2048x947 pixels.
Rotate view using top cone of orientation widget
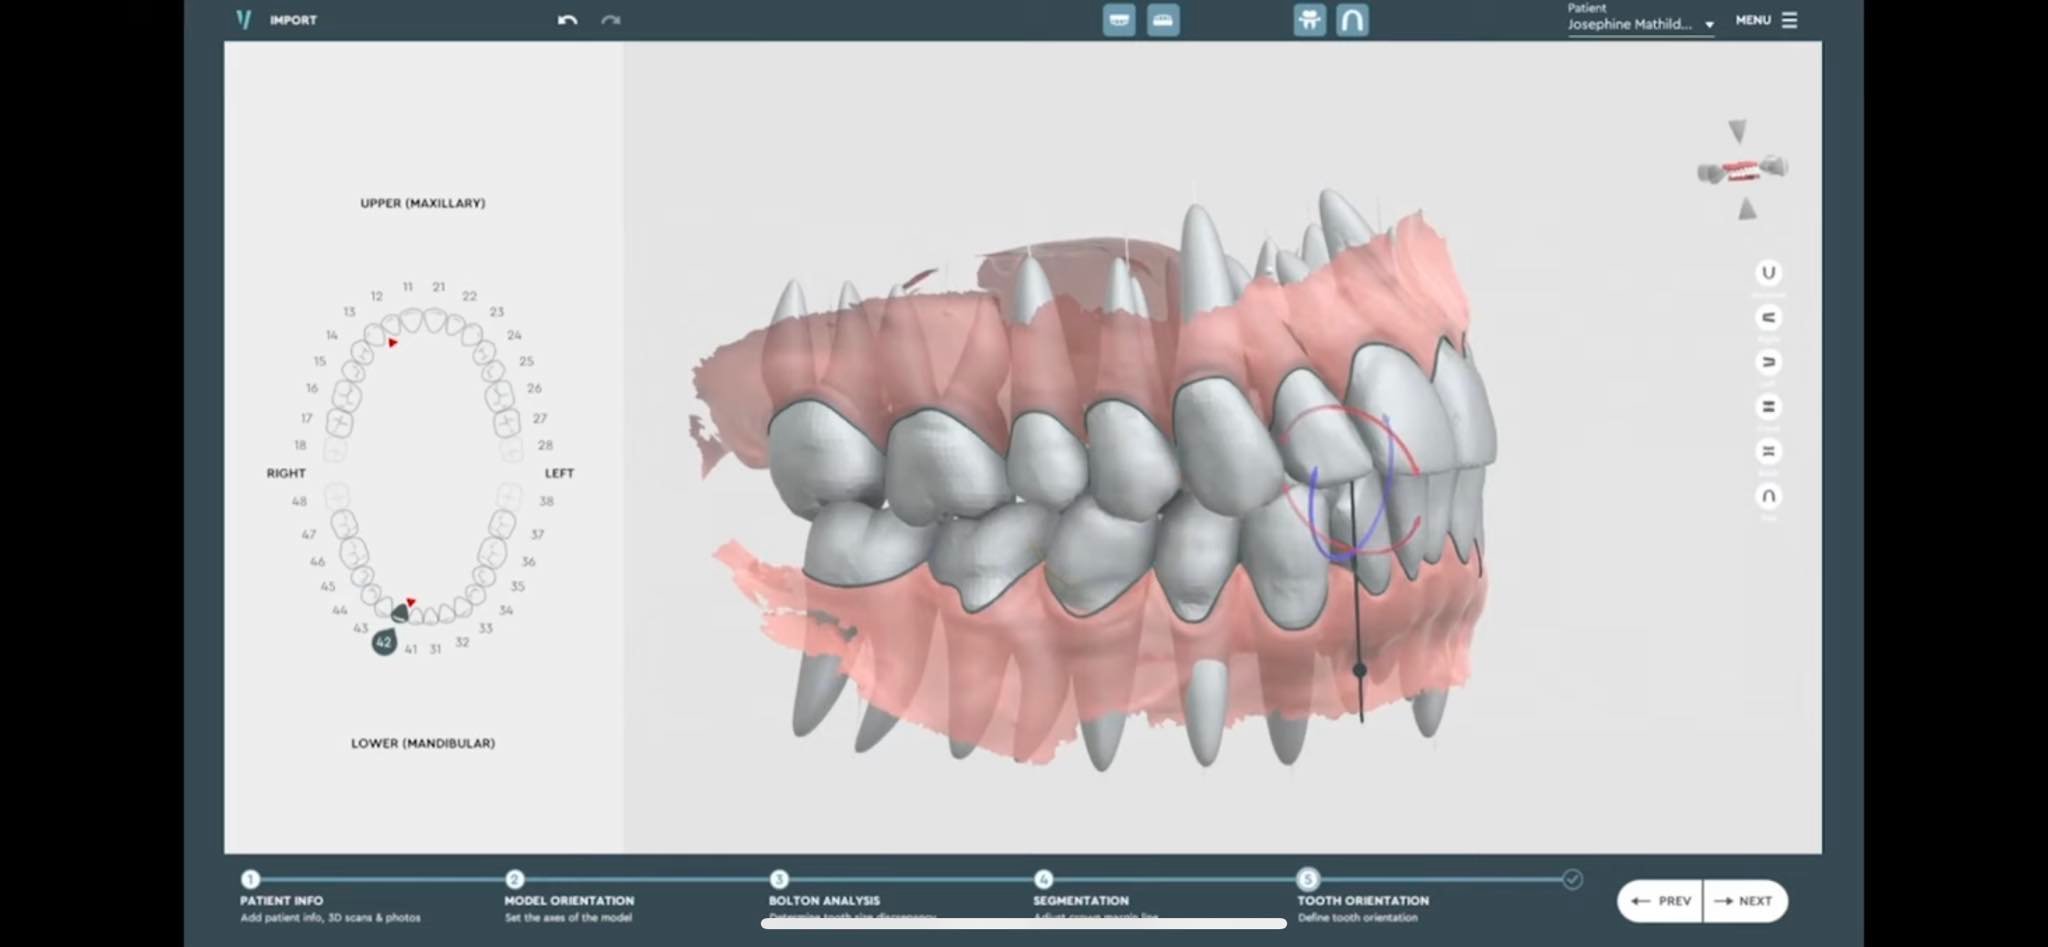pos(1738,131)
